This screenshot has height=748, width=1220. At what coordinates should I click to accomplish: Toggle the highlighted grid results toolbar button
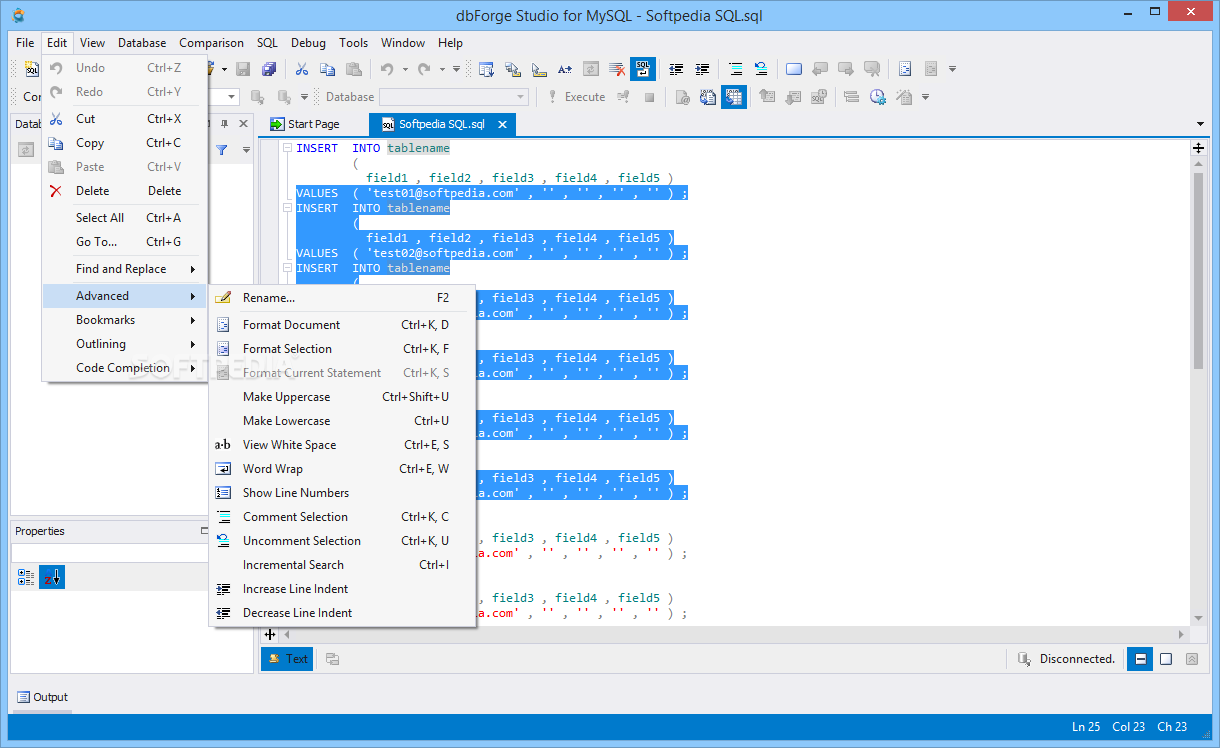click(734, 97)
